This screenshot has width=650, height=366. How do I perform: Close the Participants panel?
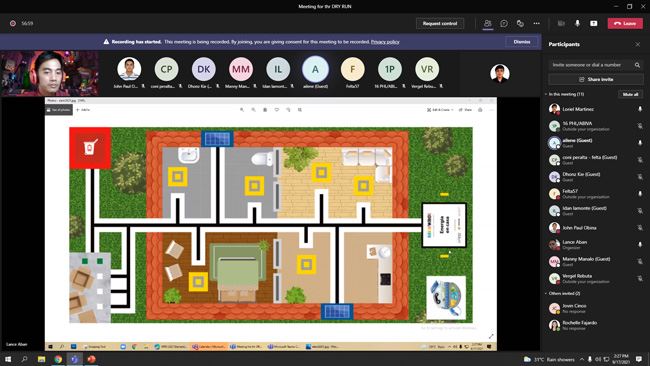tap(638, 44)
